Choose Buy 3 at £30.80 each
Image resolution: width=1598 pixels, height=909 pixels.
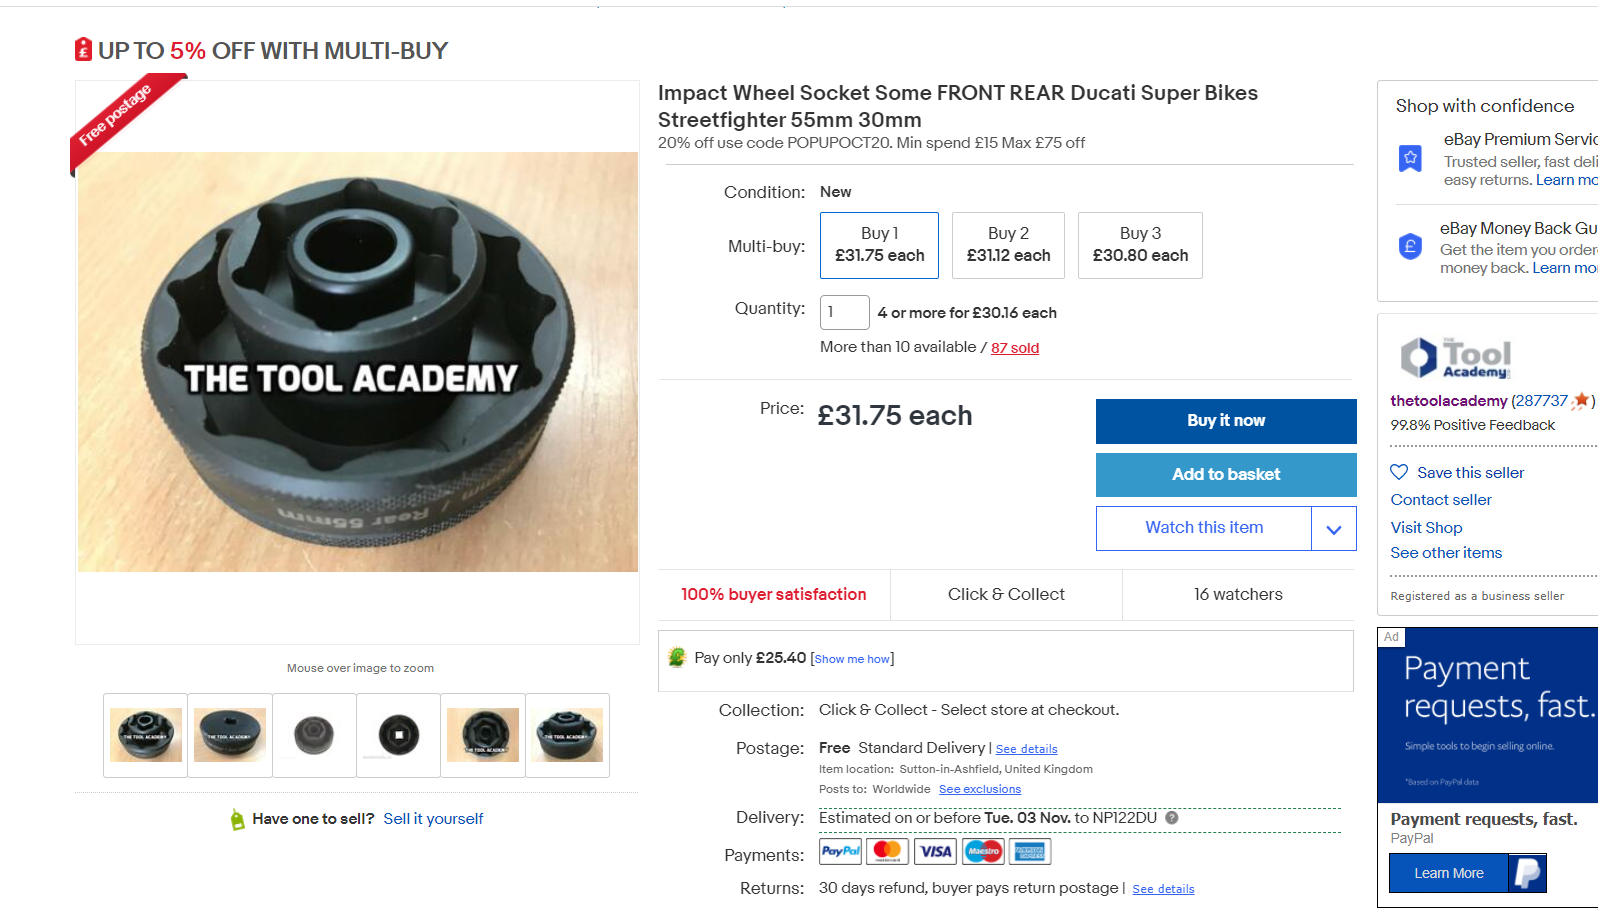point(1140,245)
